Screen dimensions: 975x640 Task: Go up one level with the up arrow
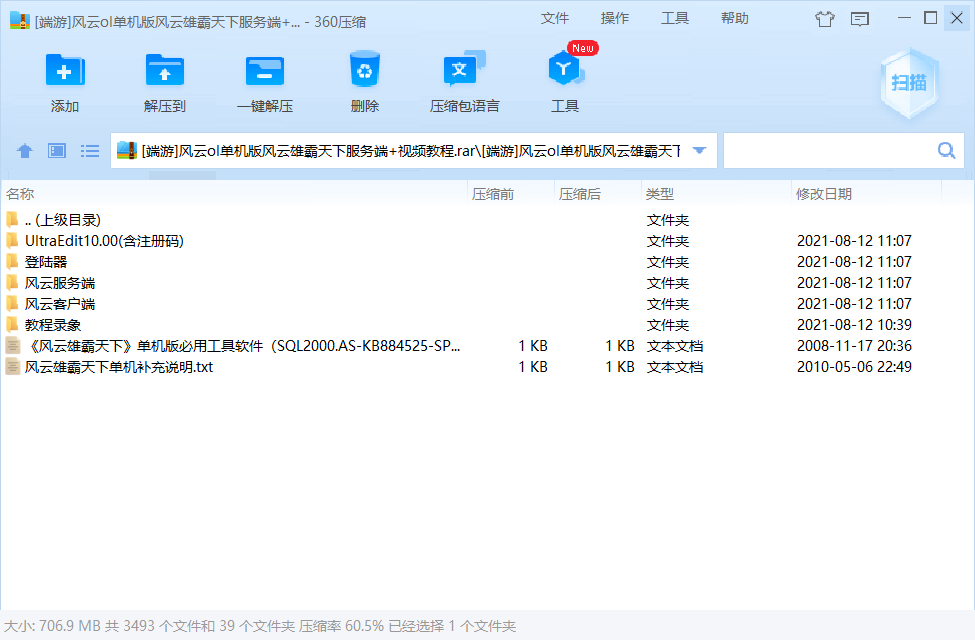[x=25, y=151]
